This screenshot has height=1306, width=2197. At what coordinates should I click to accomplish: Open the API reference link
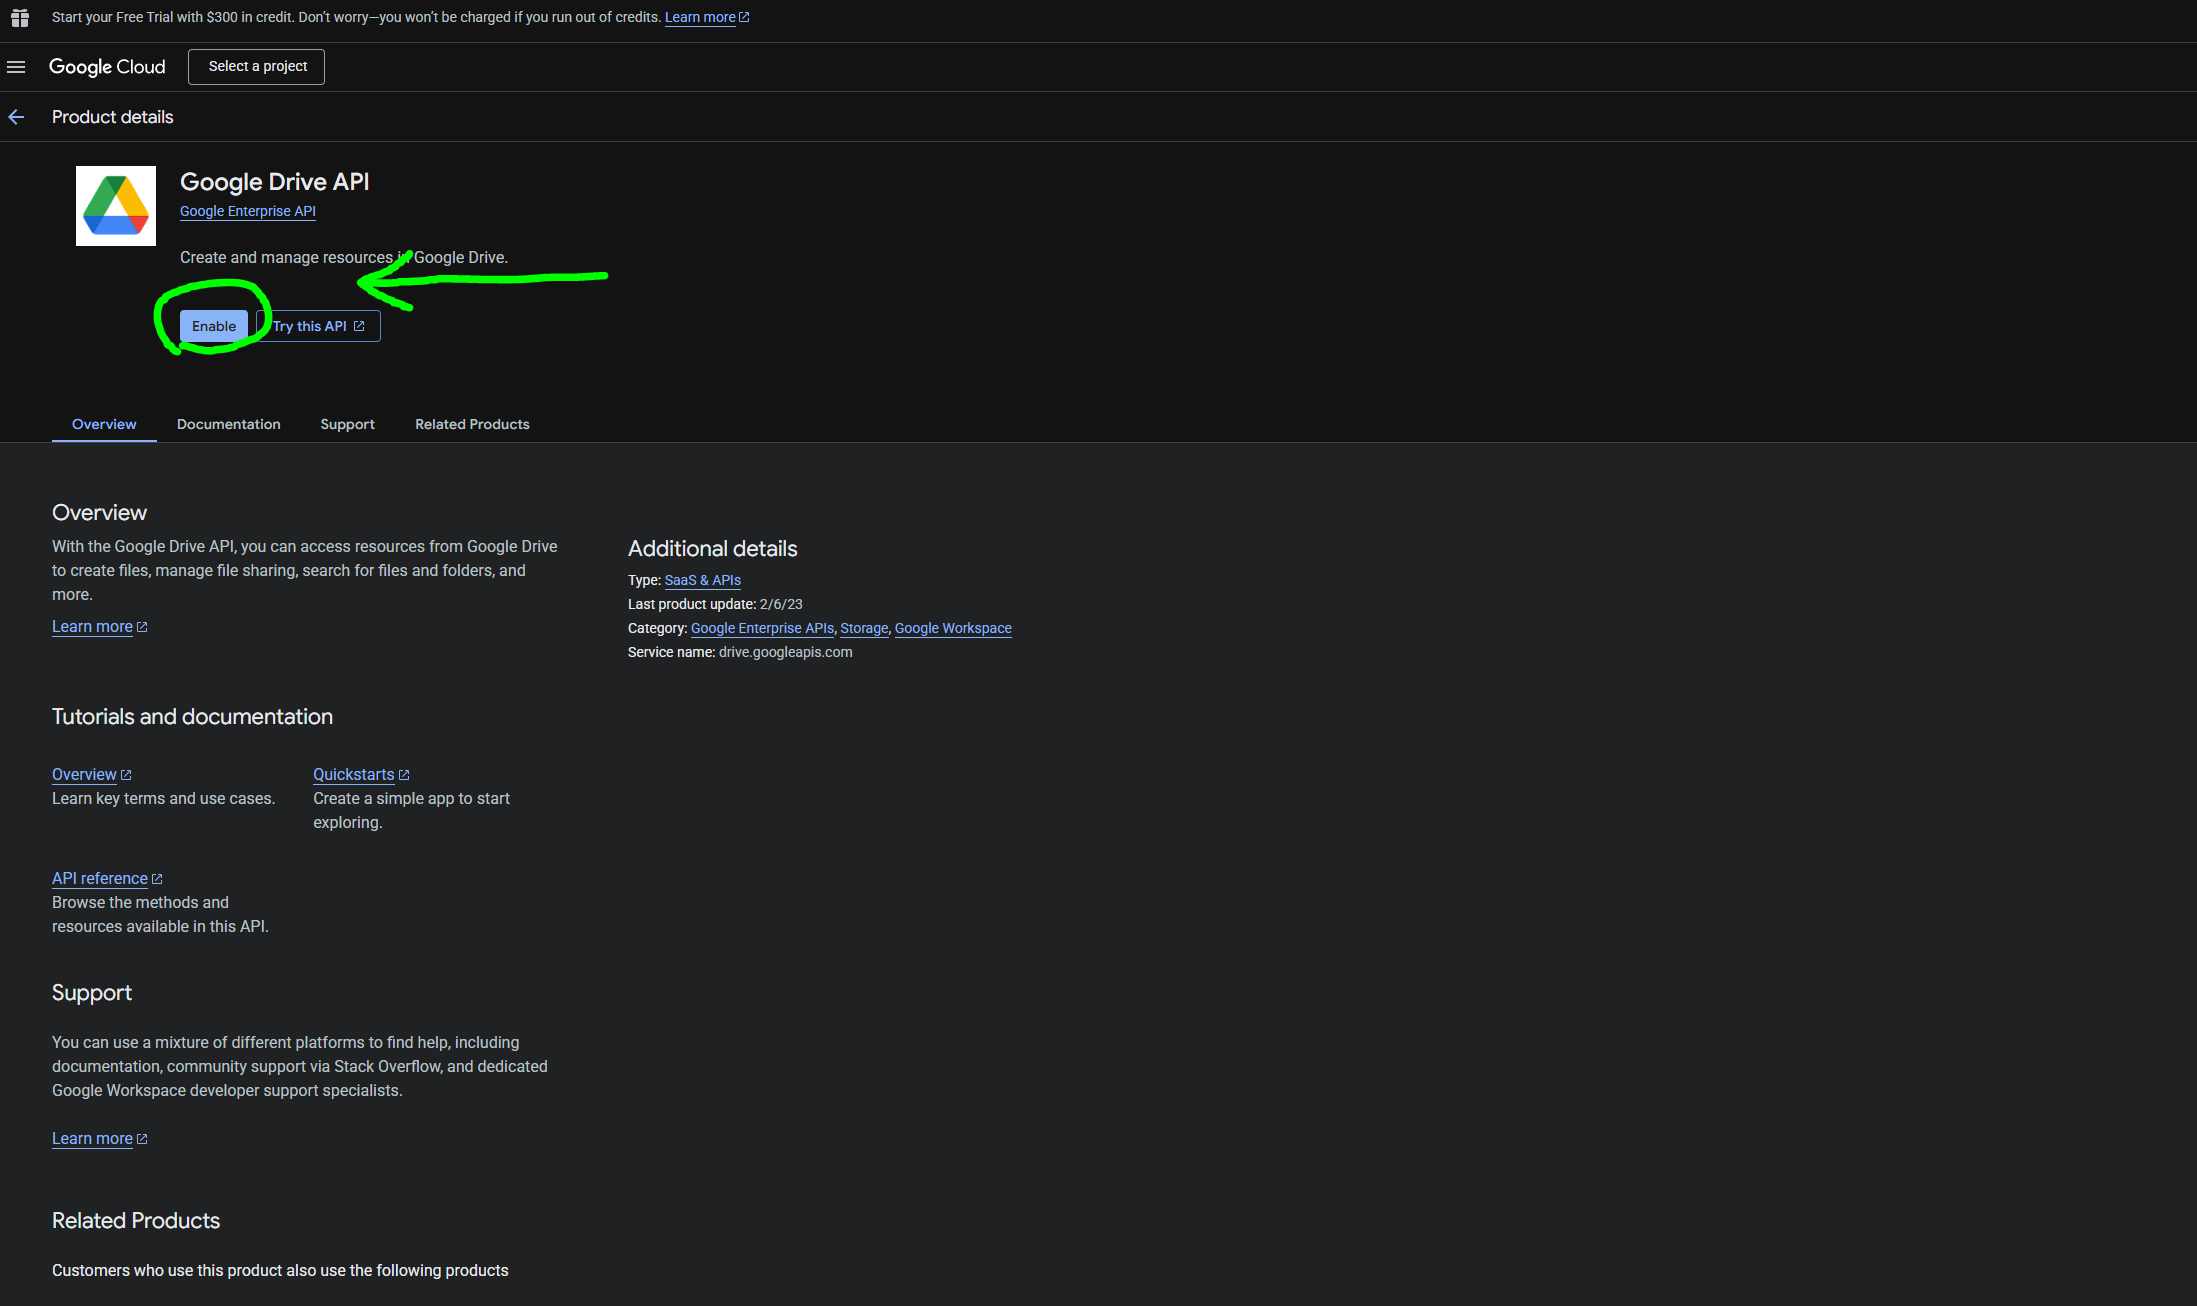[x=100, y=878]
